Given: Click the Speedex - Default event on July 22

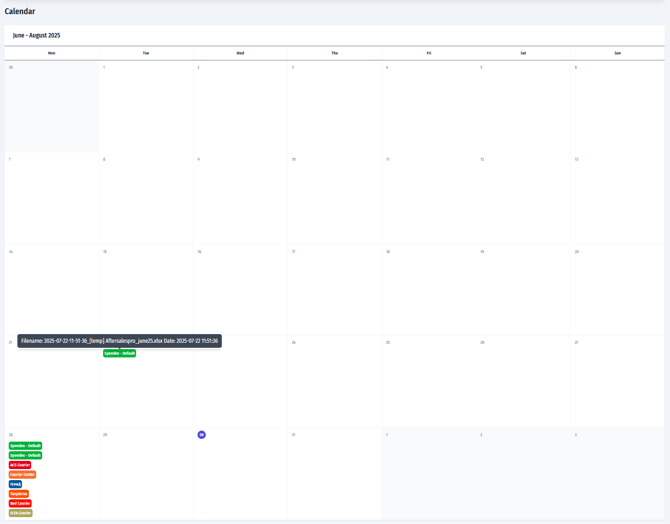Looking at the screenshot, I should point(119,353).
